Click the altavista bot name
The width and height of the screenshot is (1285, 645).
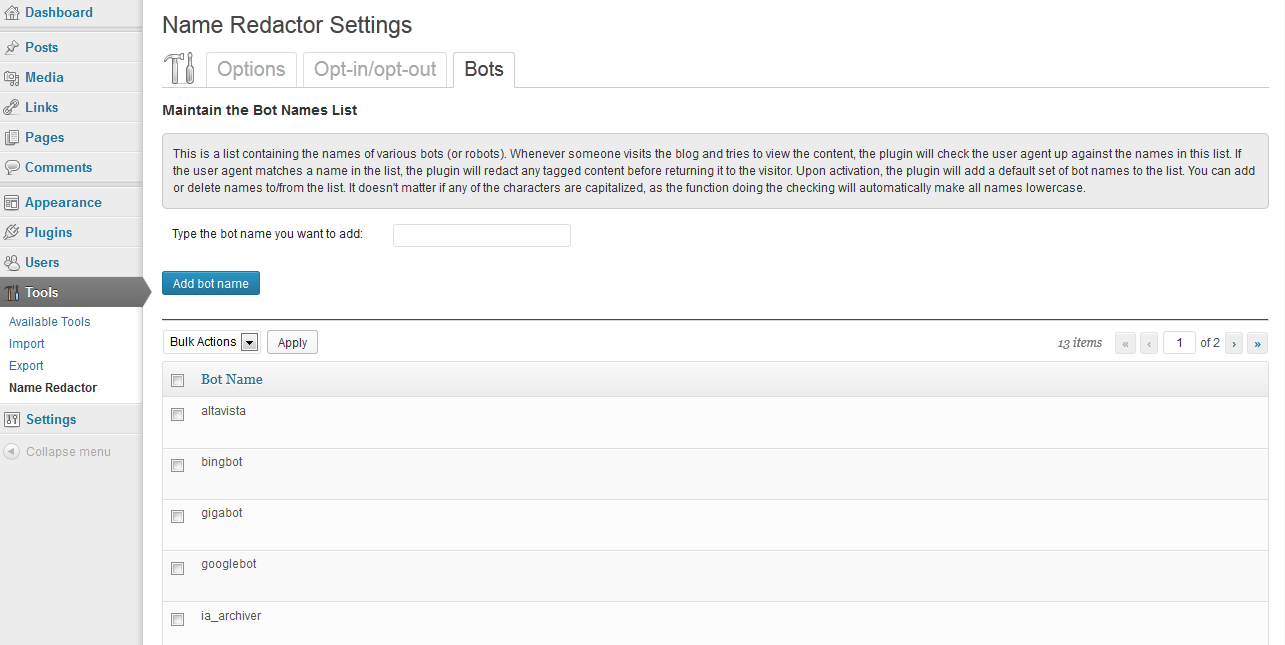coord(223,411)
